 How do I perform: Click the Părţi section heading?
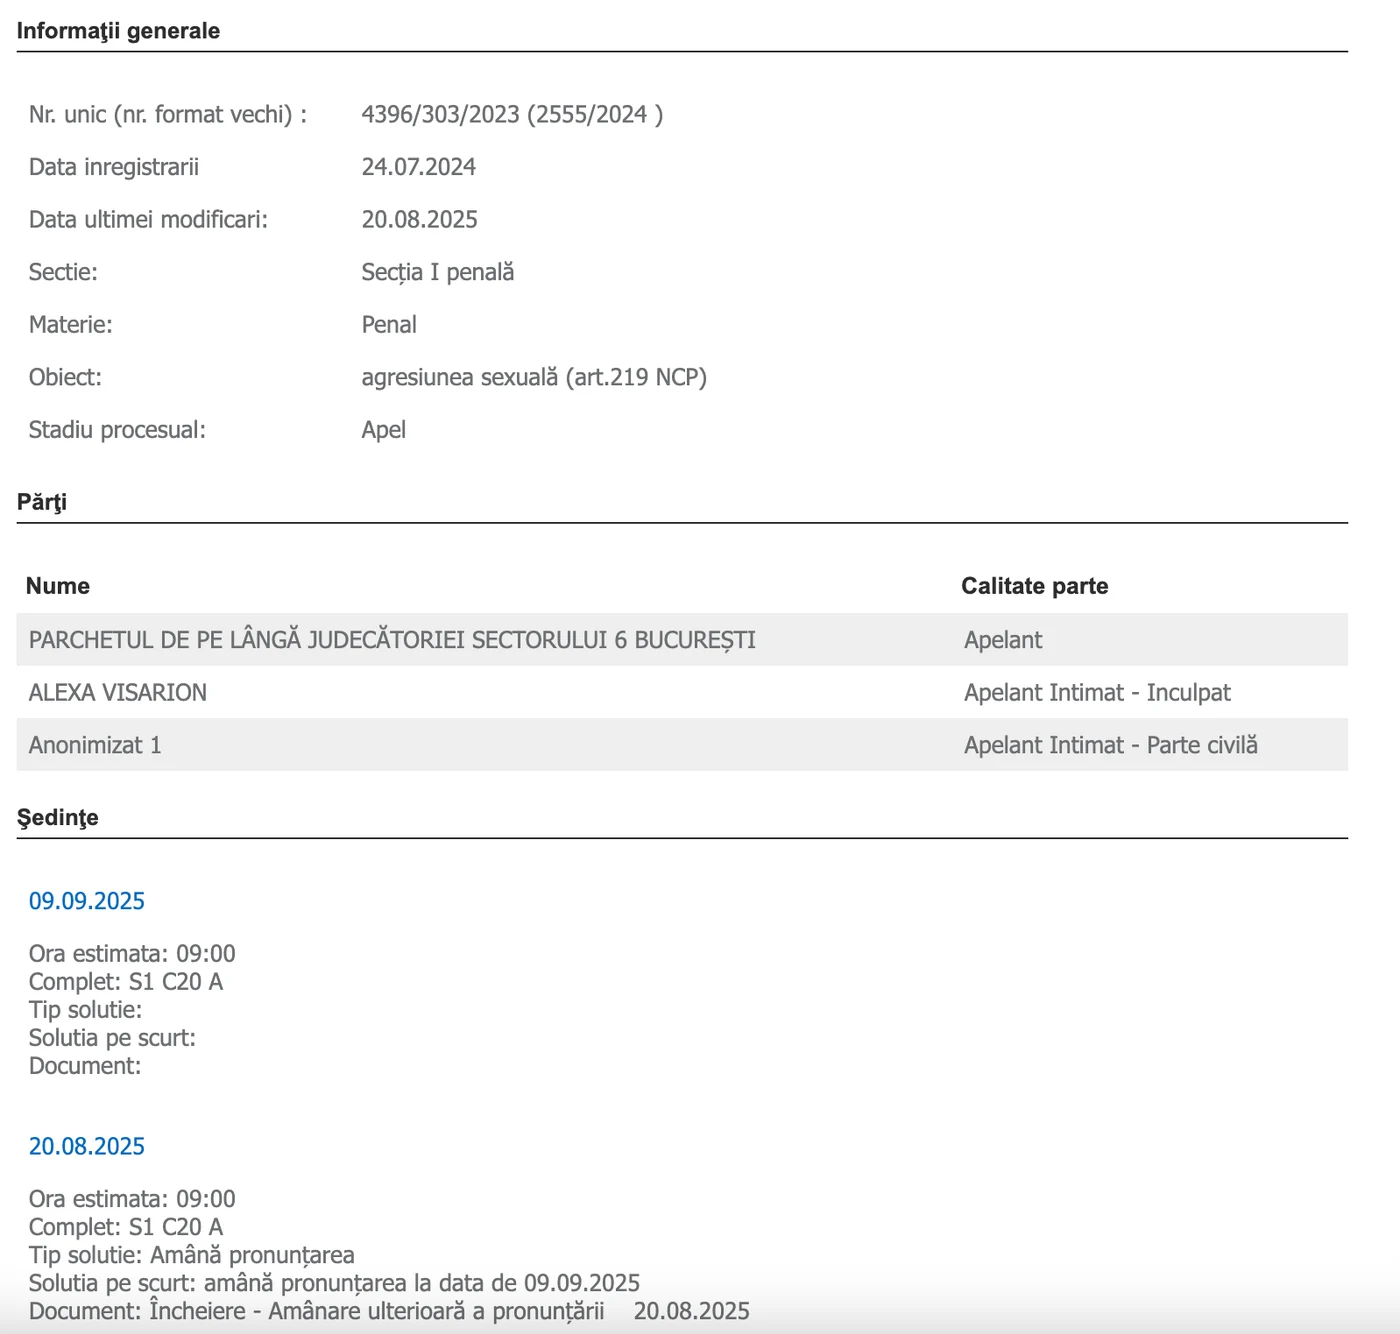click(x=42, y=502)
